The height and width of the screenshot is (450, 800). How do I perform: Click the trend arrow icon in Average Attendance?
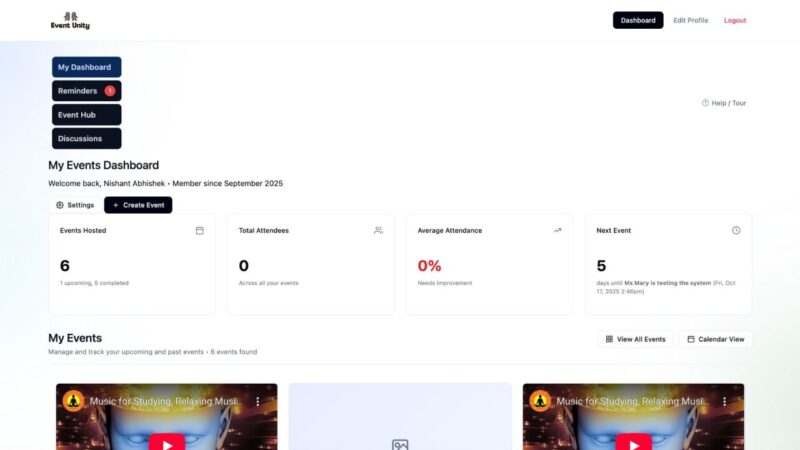pyautogui.click(x=557, y=230)
